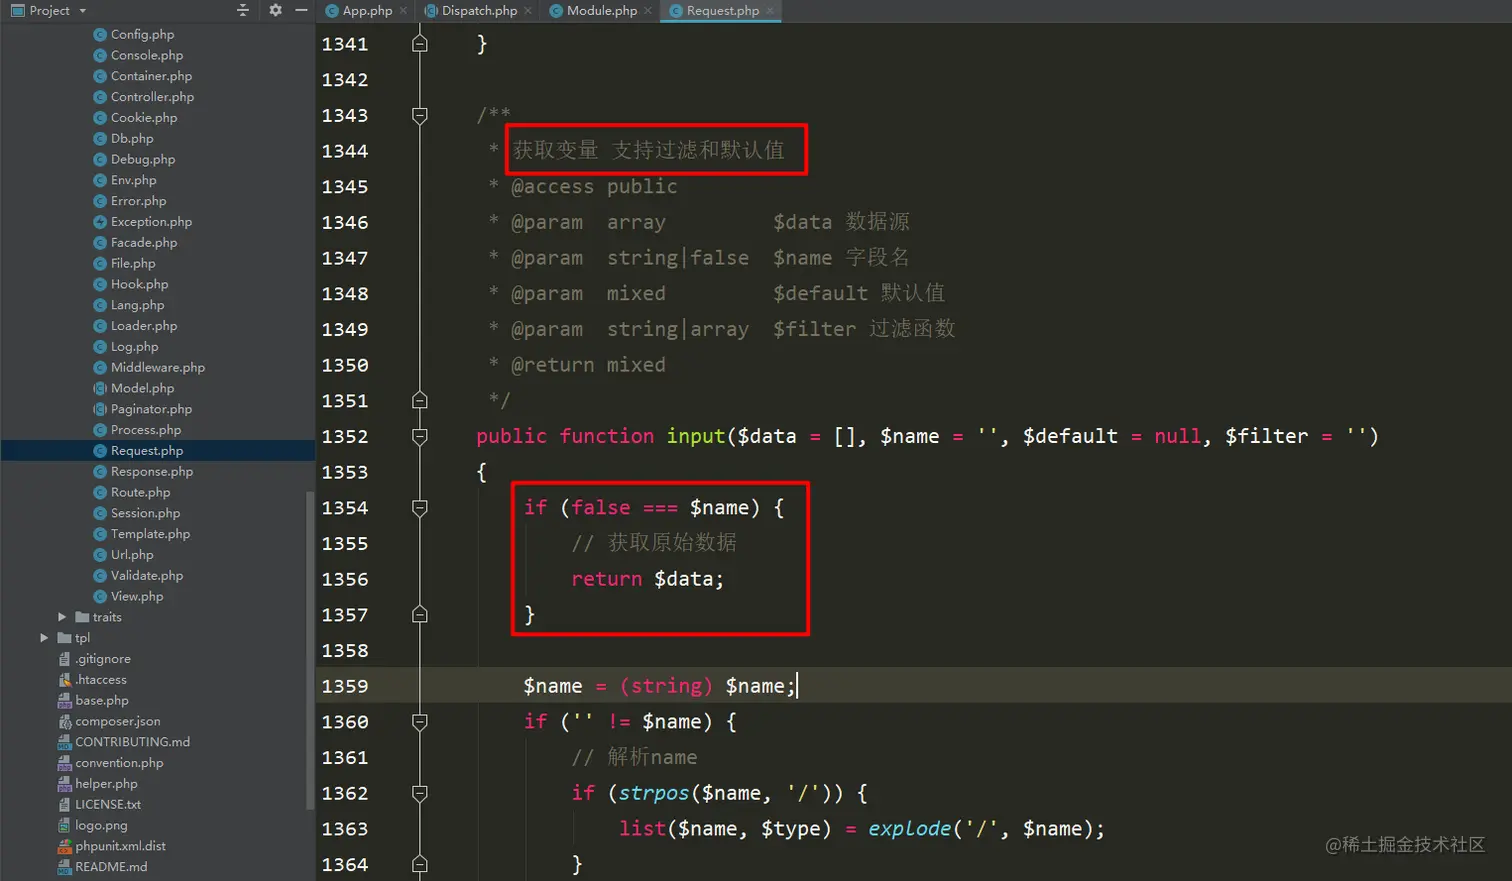Open convention.php file
This screenshot has height=881, width=1512.
pyautogui.click(x=119, y=763)
